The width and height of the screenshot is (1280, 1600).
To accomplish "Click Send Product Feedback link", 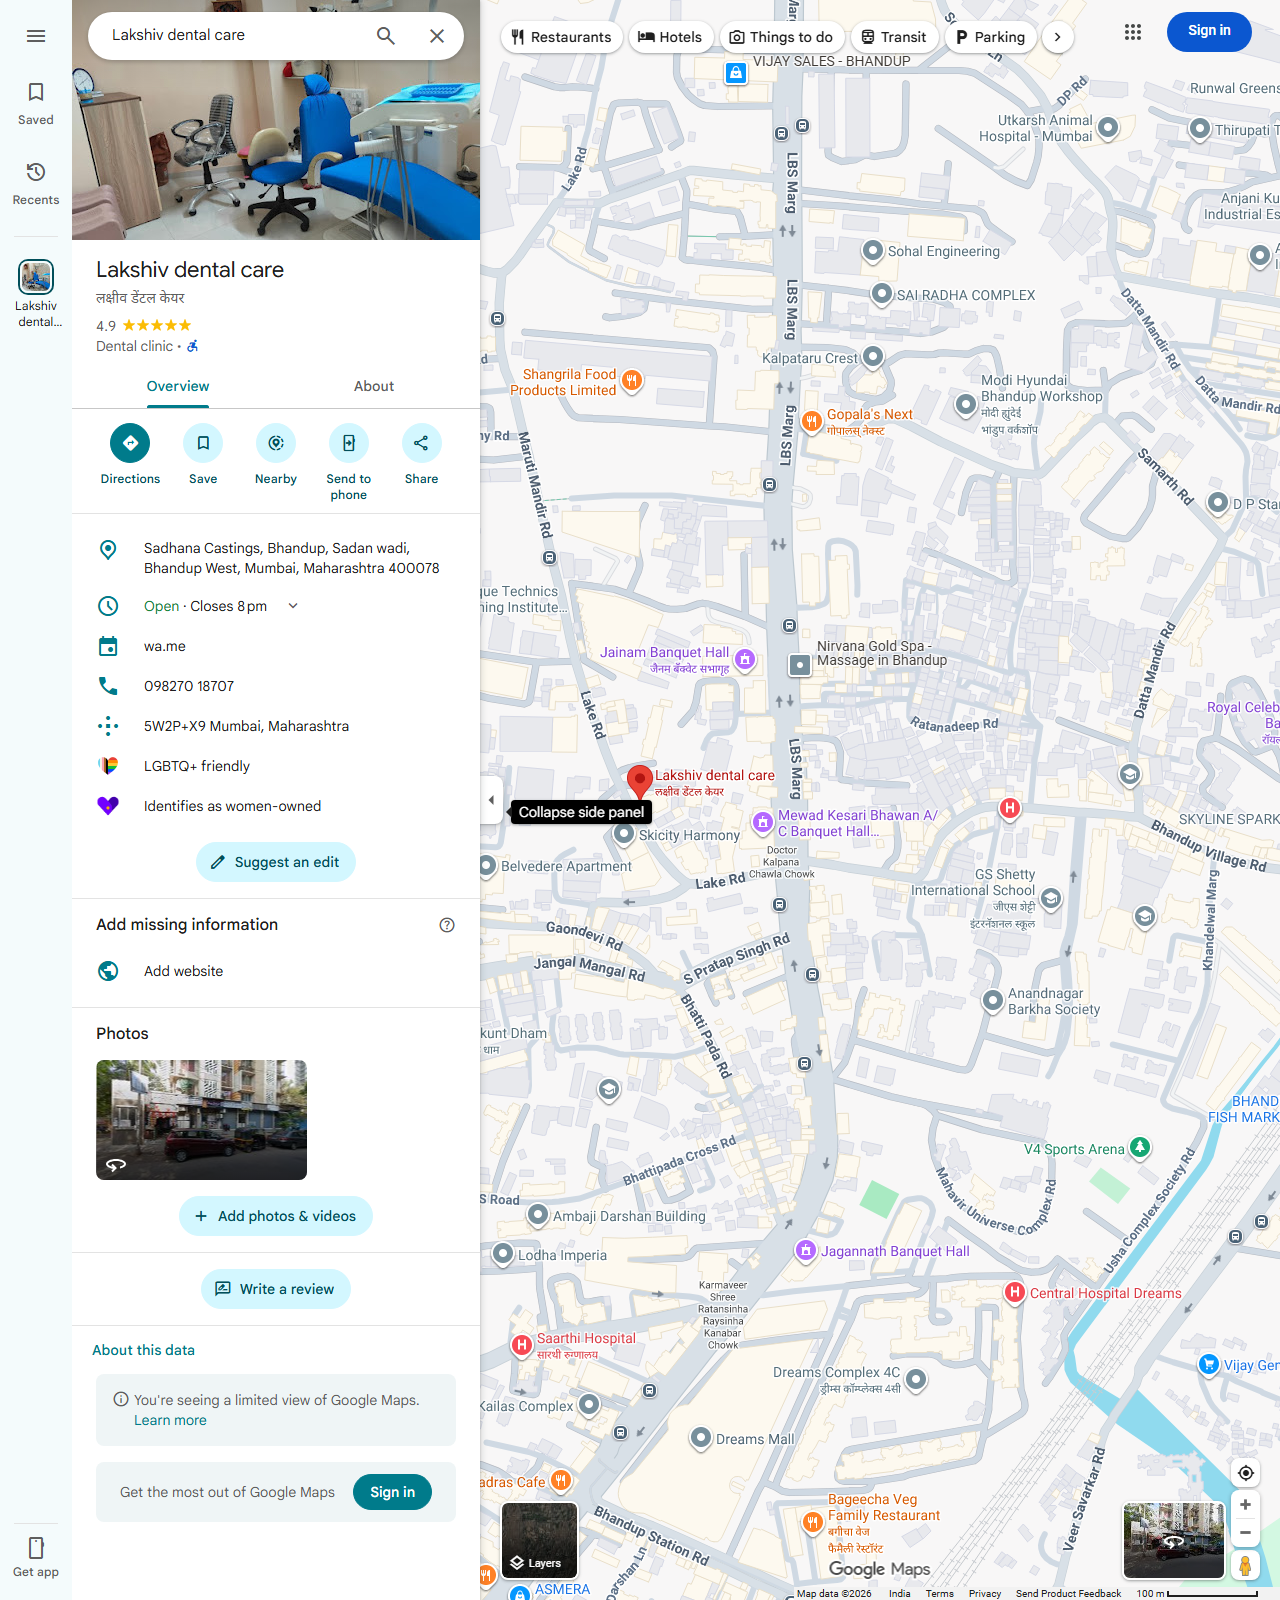I will coord(1068,1593).
